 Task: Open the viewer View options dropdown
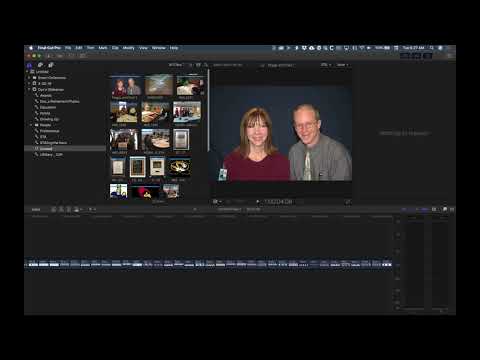click(x=342, y=65)
